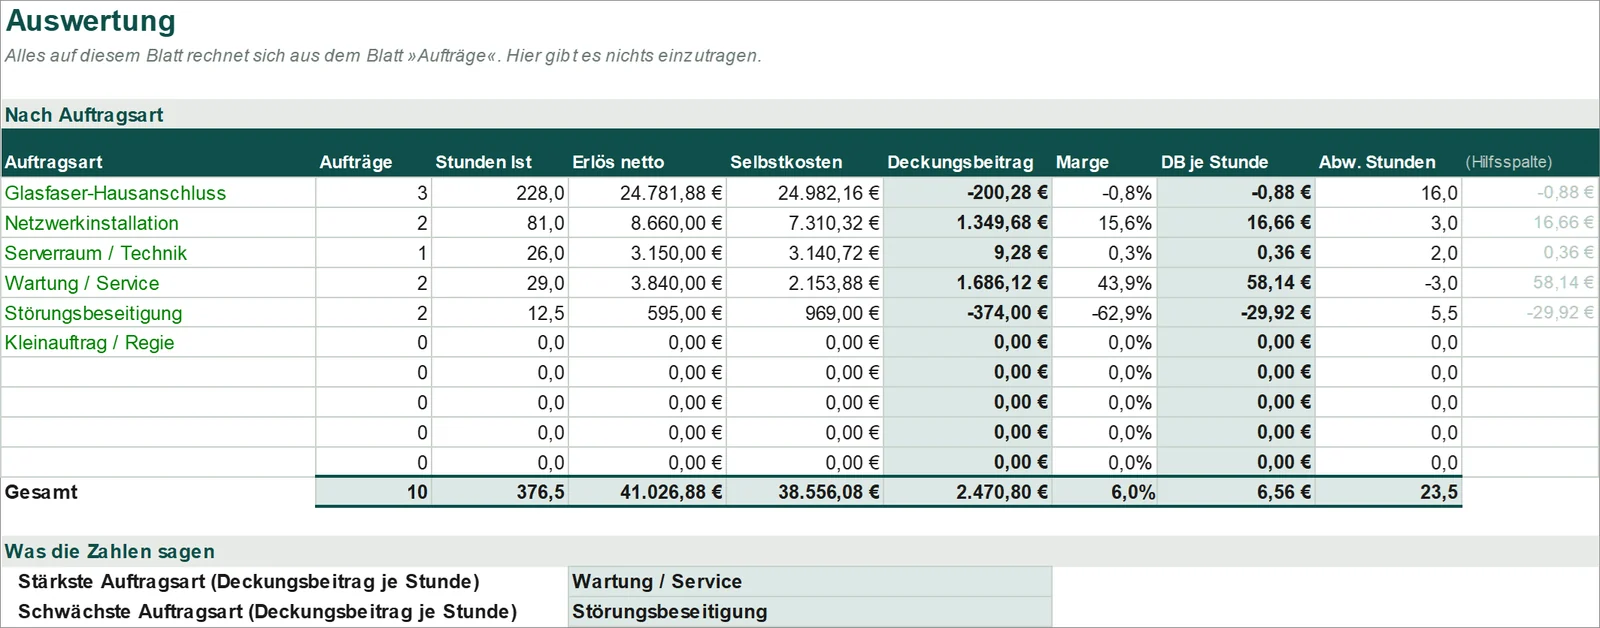The image size is (1600, 628).
Task: Click the 58,14 € DB je Stunde cell
Action: [x=1236, y=283]
